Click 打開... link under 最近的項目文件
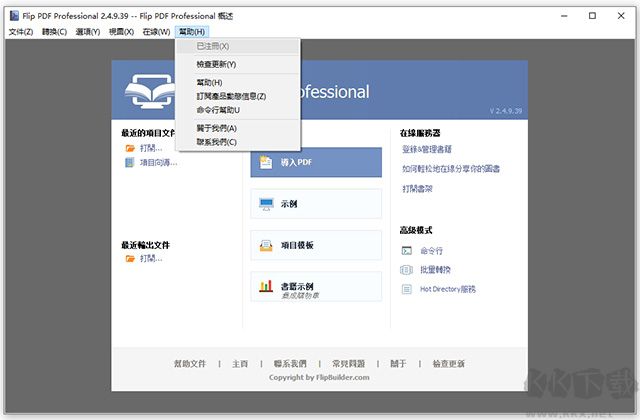This screenshot has width=640, height=420. point(151,148)
